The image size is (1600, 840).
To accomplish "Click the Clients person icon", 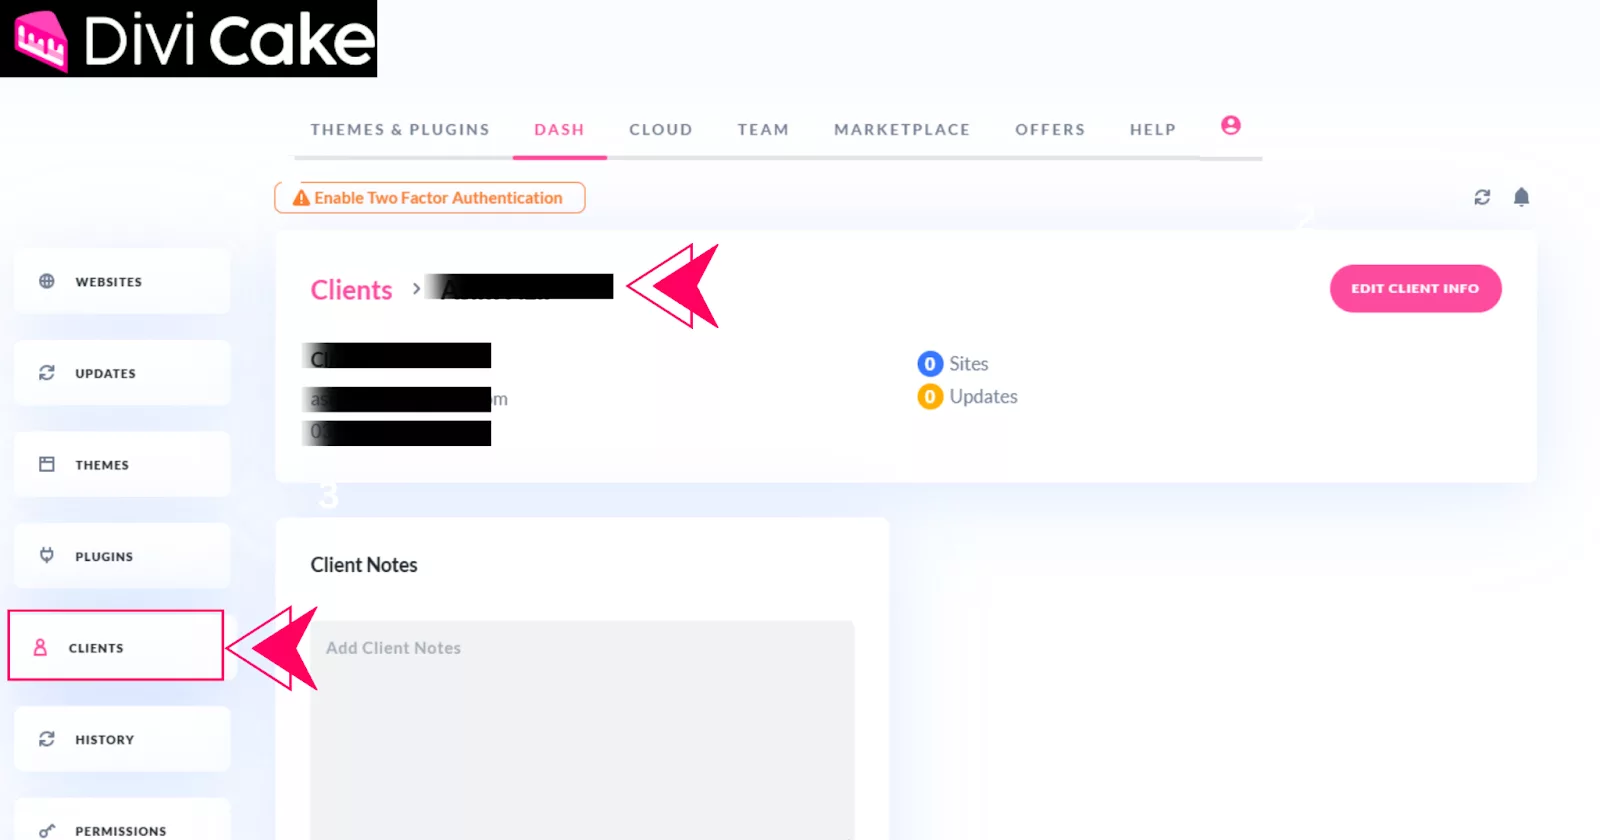I will click(x=40, y=647).
